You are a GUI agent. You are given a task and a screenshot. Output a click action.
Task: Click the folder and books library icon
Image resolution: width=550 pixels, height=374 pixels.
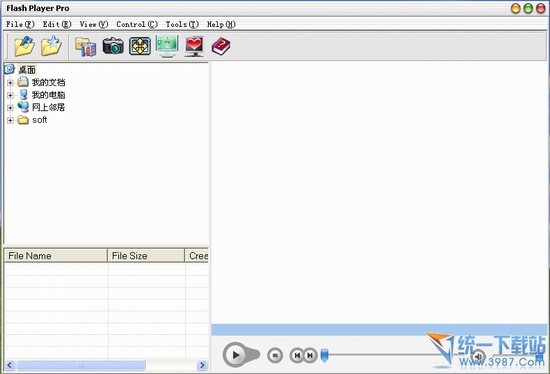[86, 47]
